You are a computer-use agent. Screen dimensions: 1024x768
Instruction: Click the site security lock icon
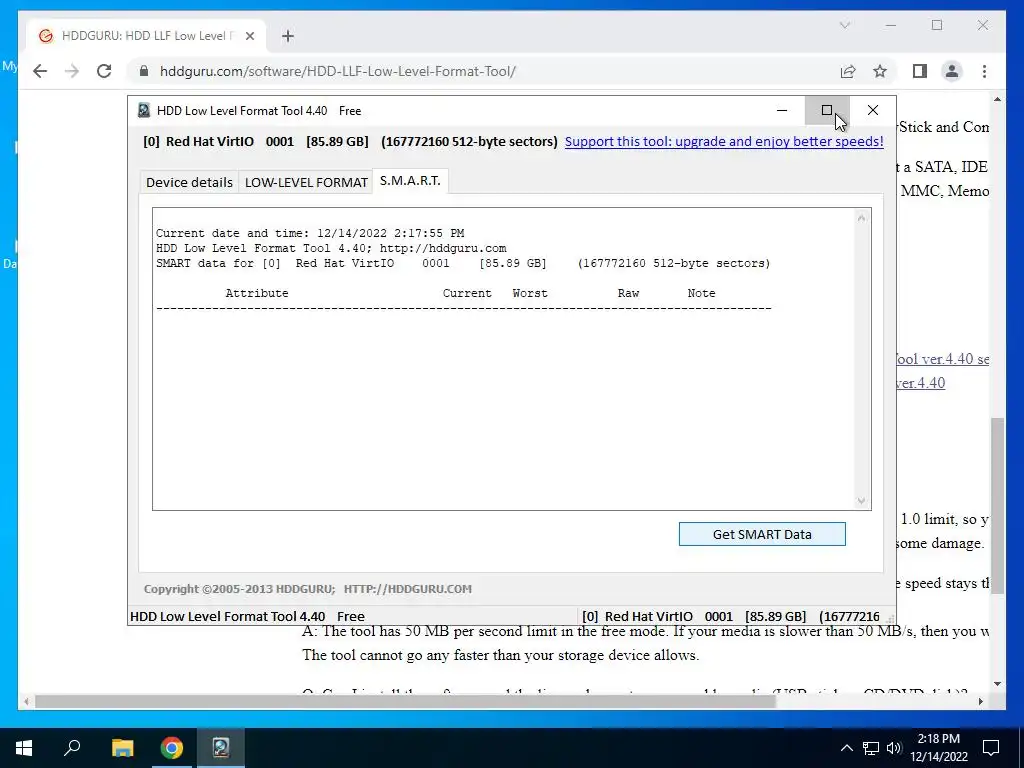click(144, 71)
